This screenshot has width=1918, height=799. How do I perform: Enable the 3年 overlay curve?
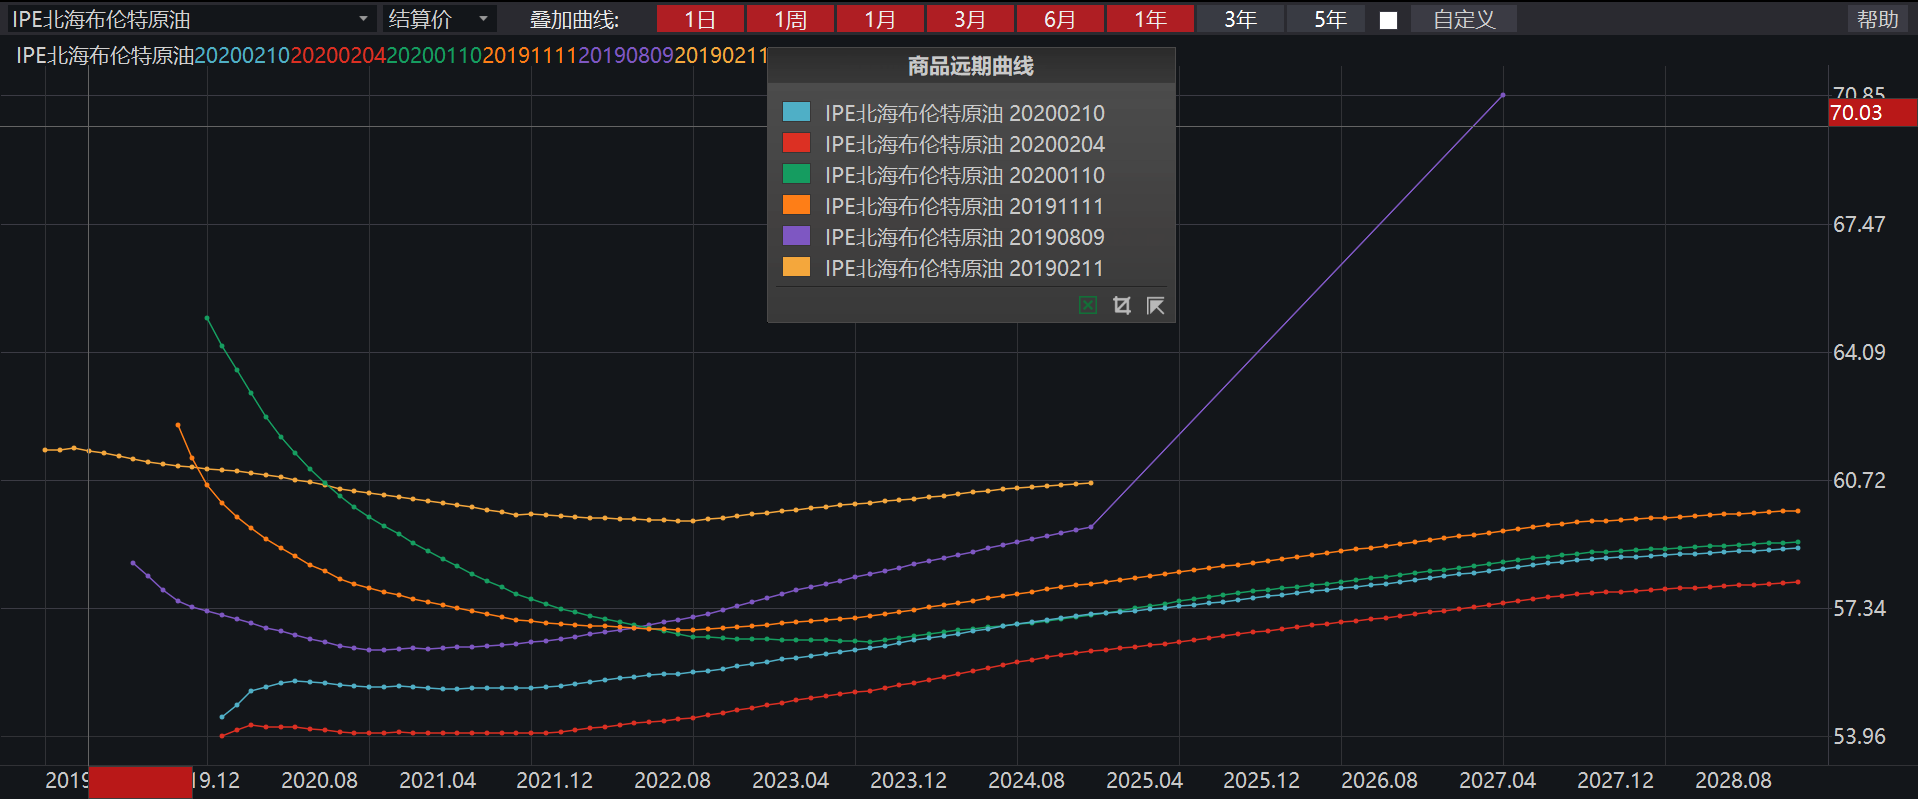pos(1240,19)
